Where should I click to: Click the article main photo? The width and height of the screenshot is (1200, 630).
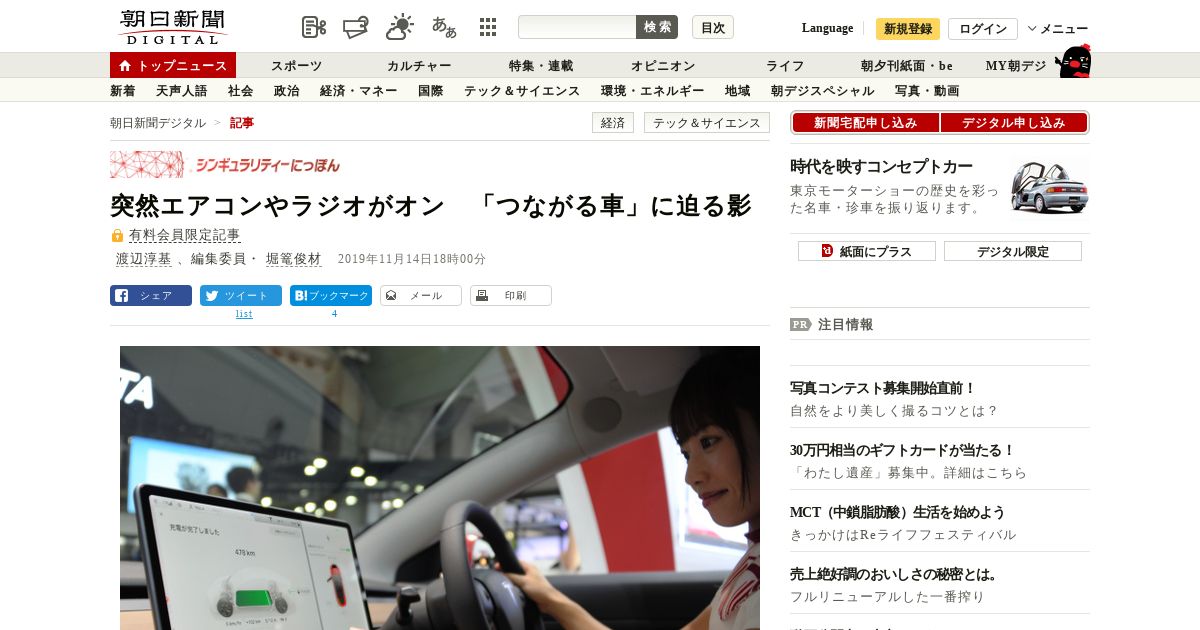(440, 488)
